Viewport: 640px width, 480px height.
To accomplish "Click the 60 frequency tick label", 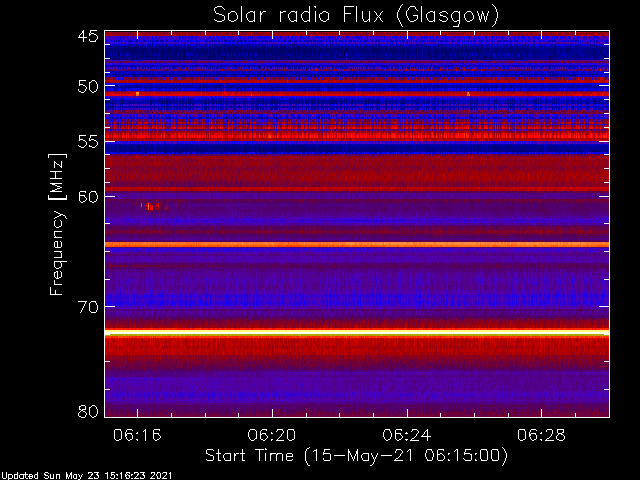I will pyautogui.click(x=88, y=196).
